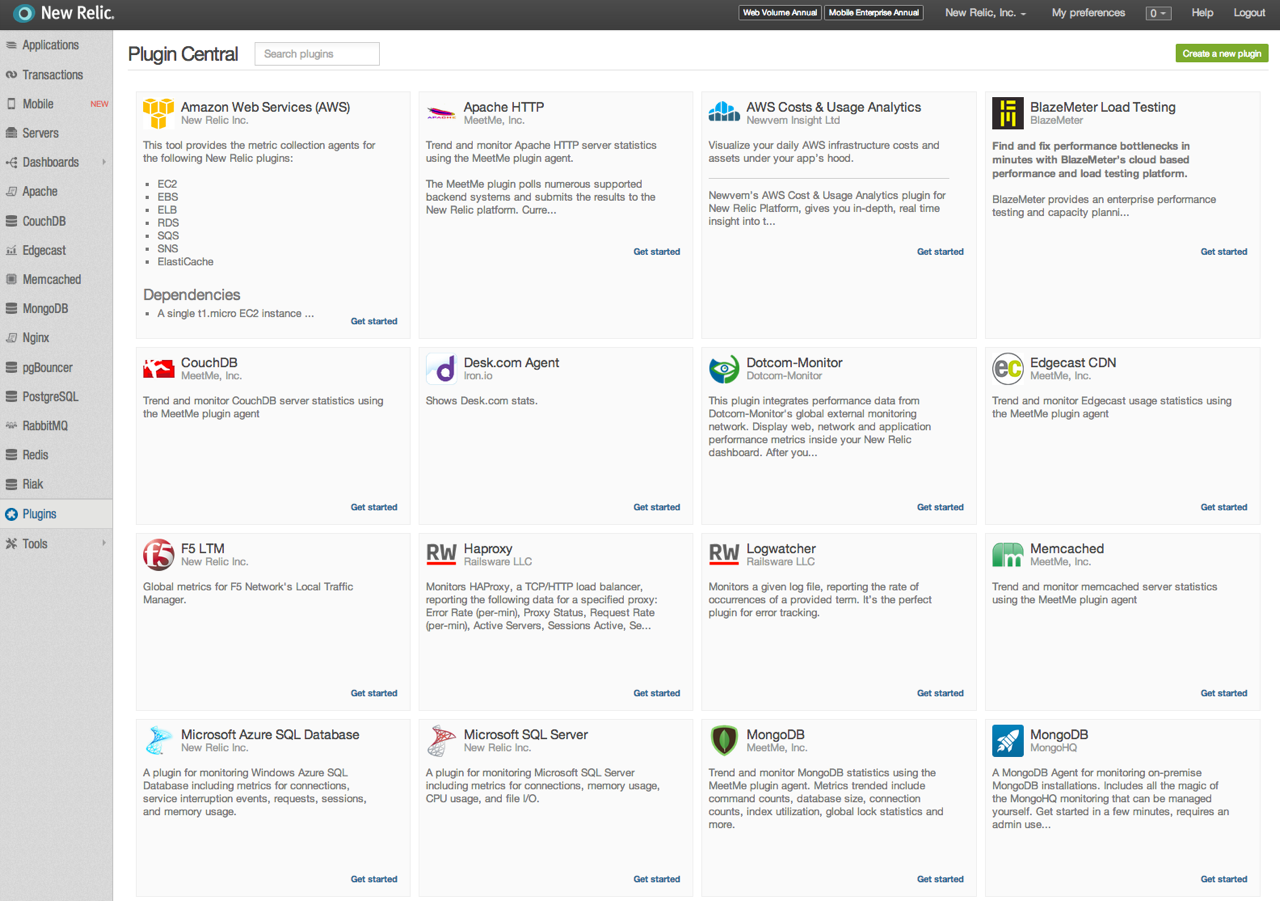
Task: Click the Transactions sidebar icon
Action: (11, 75)
